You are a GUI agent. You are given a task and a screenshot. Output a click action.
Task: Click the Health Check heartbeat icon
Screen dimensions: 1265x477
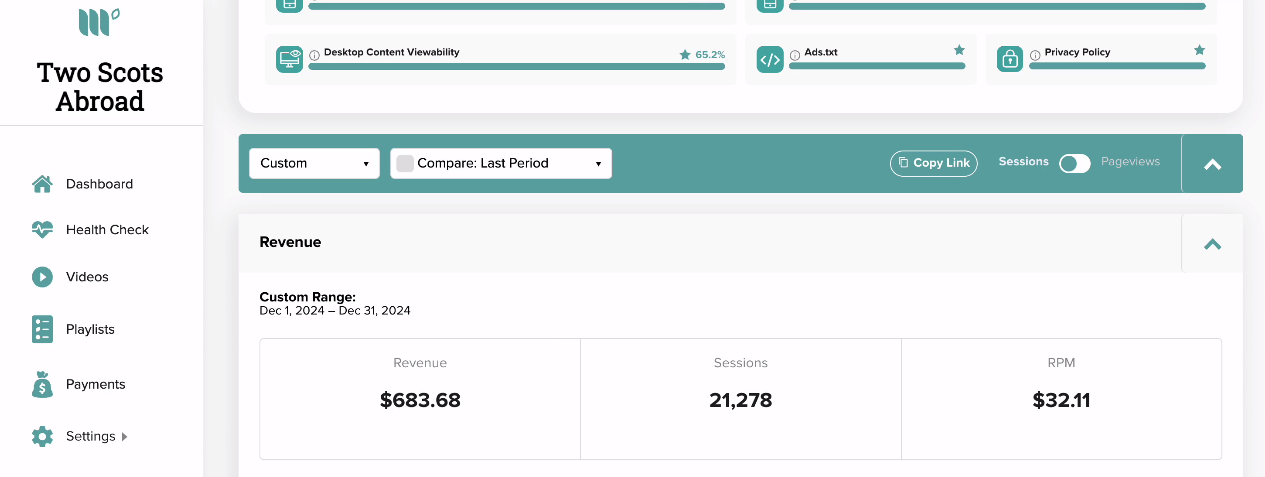(42, 229)
